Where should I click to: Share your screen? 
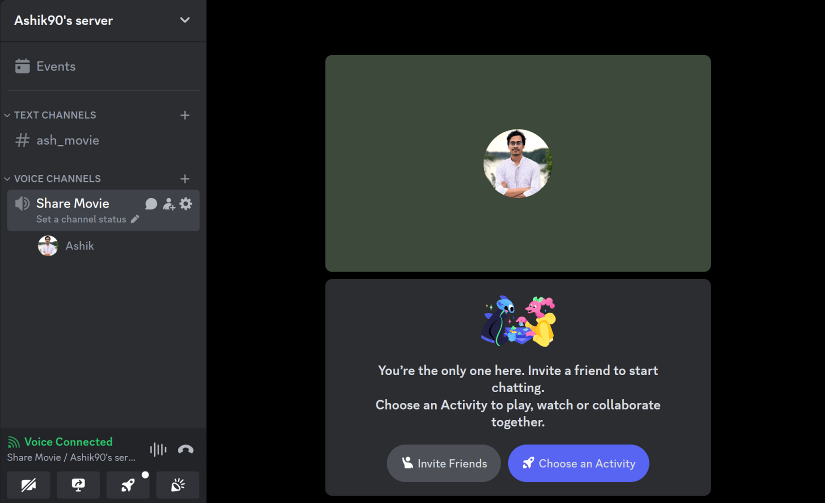(x=78, y=485)
